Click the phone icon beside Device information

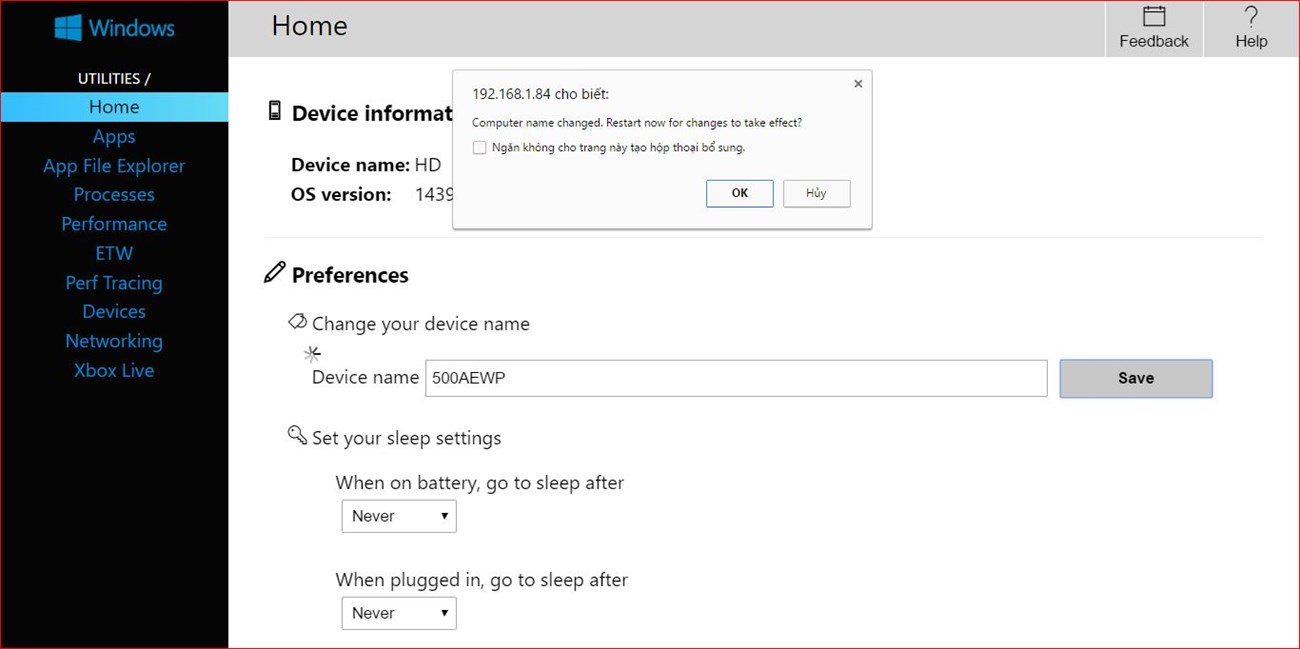coord(275,111)
